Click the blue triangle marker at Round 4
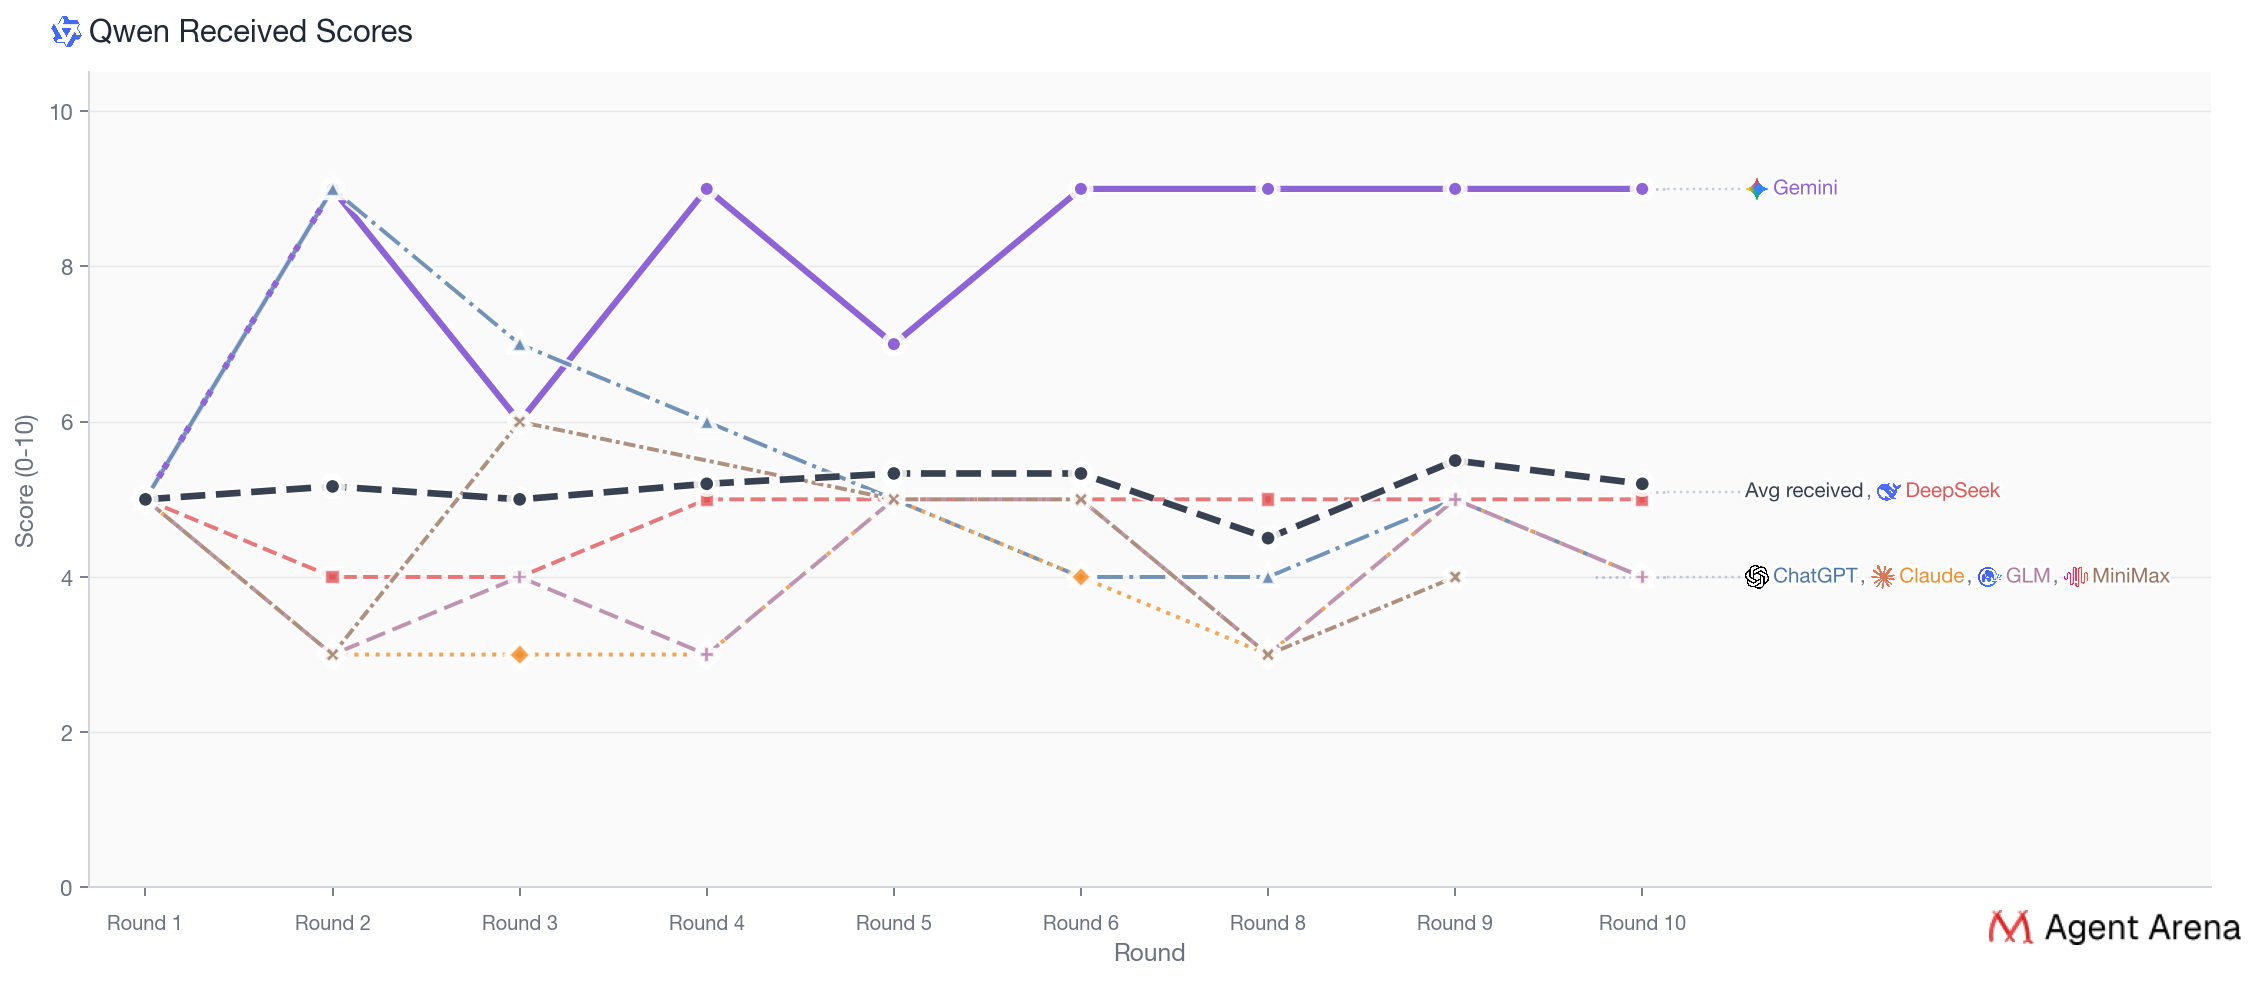 click(x=707, y=422)
